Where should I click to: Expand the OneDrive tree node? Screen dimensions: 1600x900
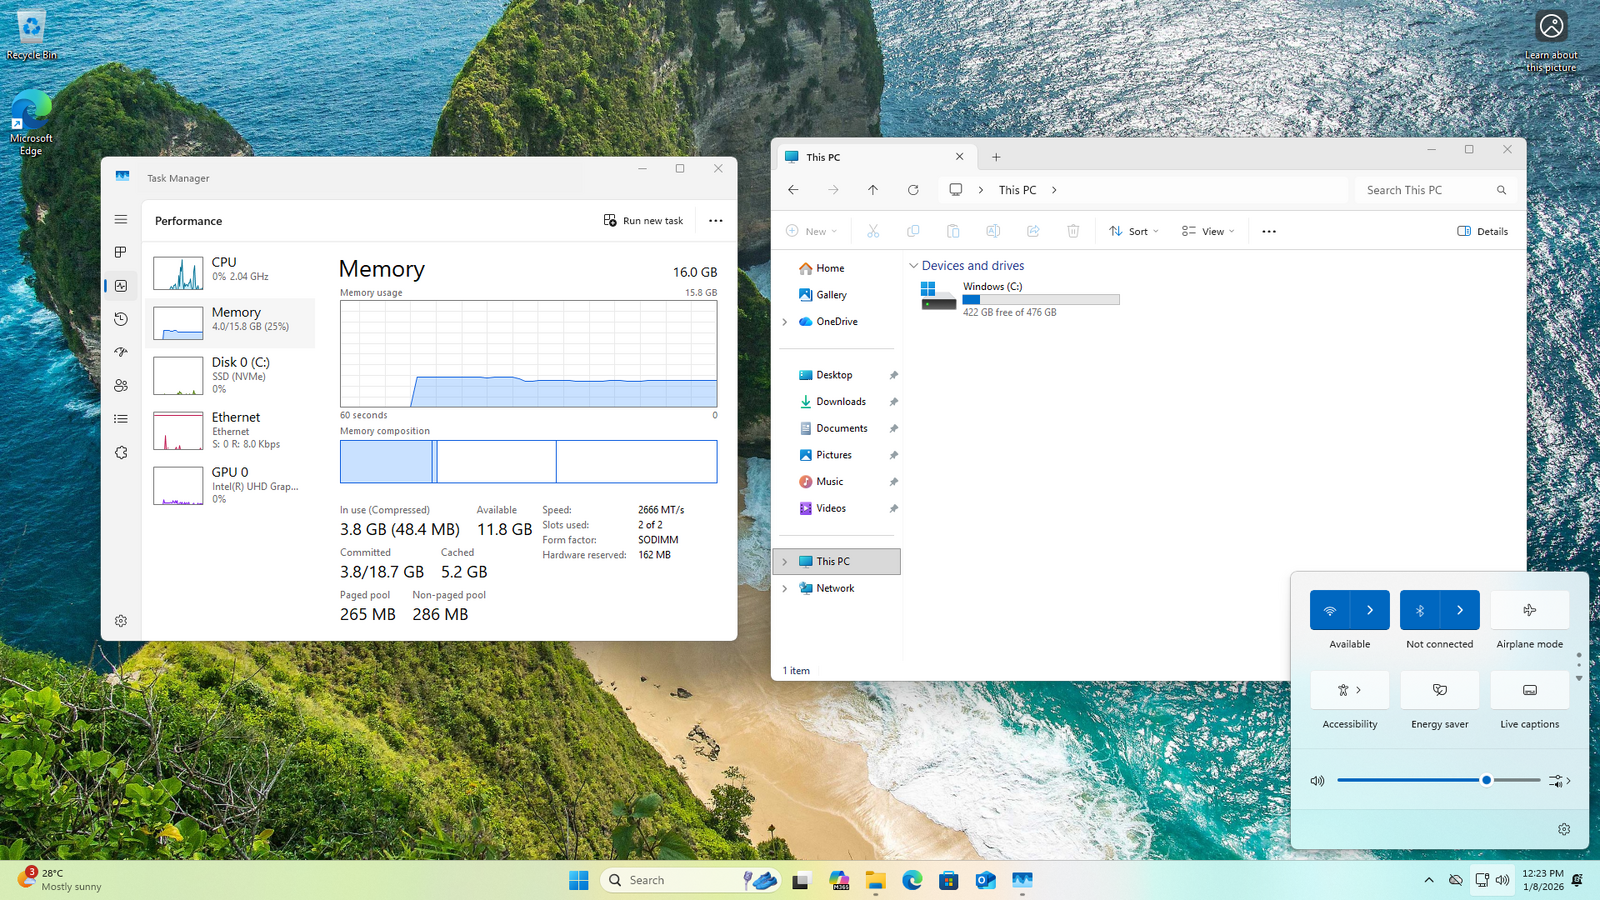(x=785, y=322)
